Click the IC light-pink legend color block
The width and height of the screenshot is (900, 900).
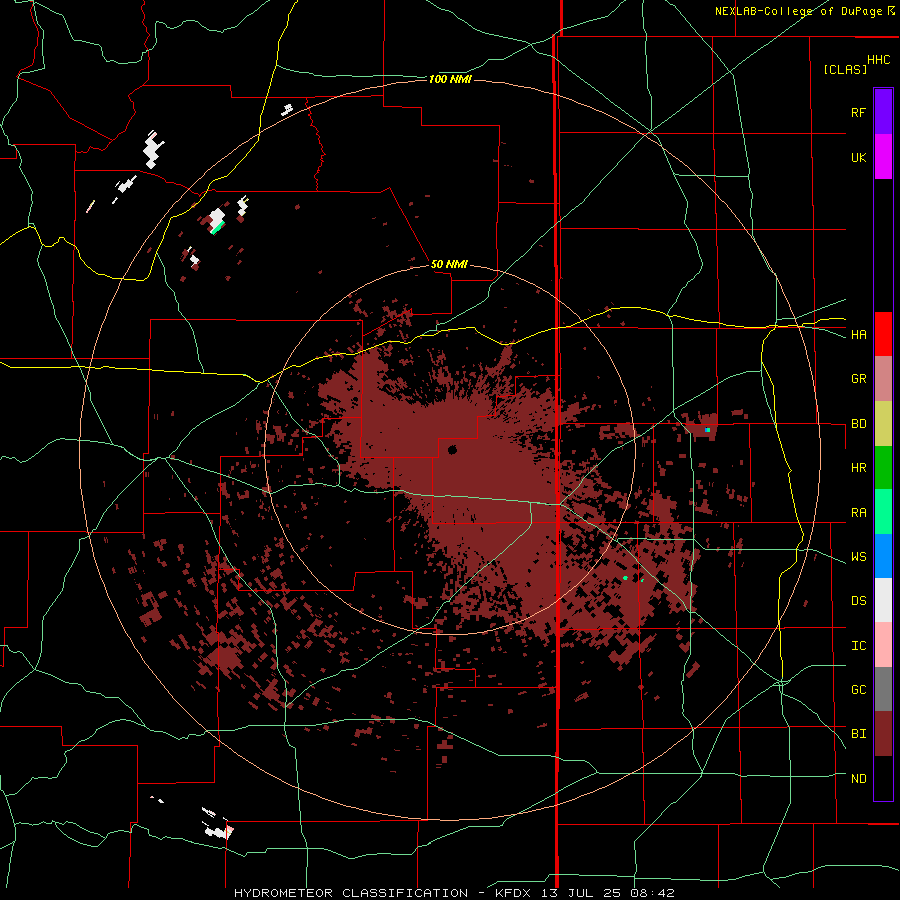point(883,645)
